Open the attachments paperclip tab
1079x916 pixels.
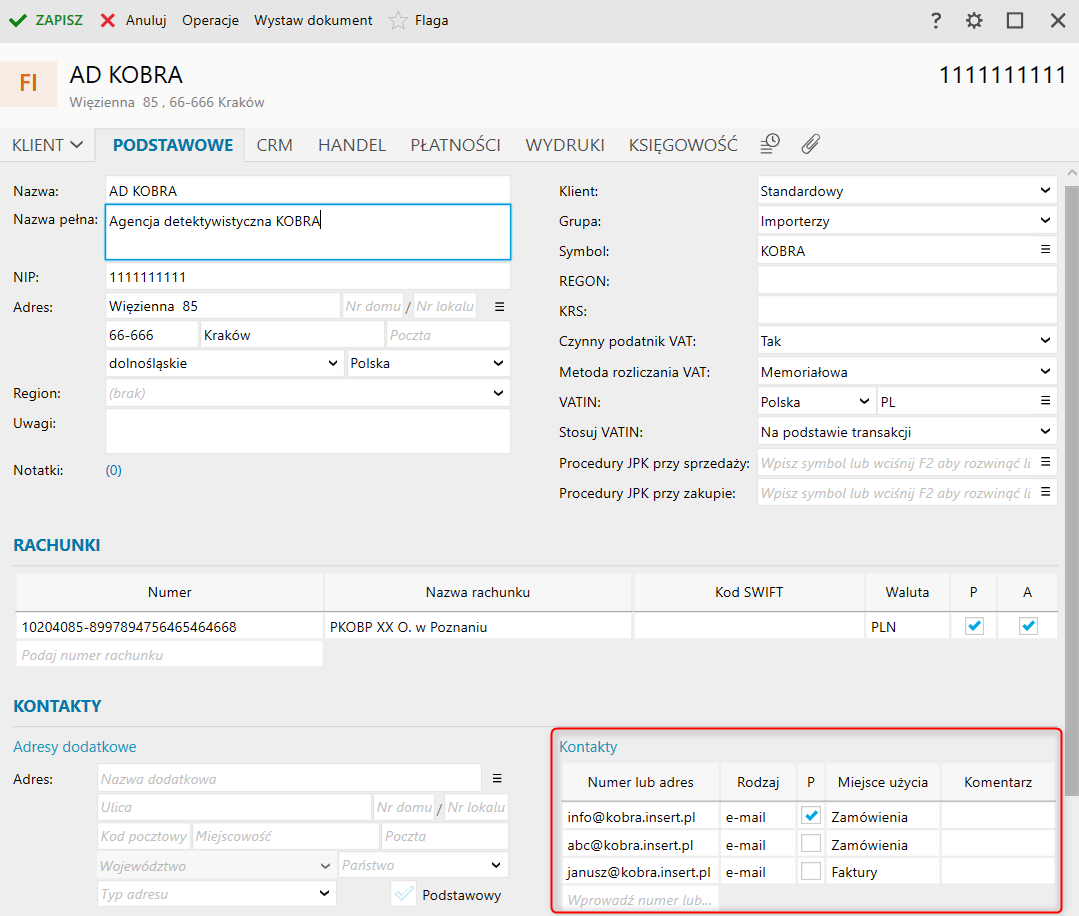(810, 144)
